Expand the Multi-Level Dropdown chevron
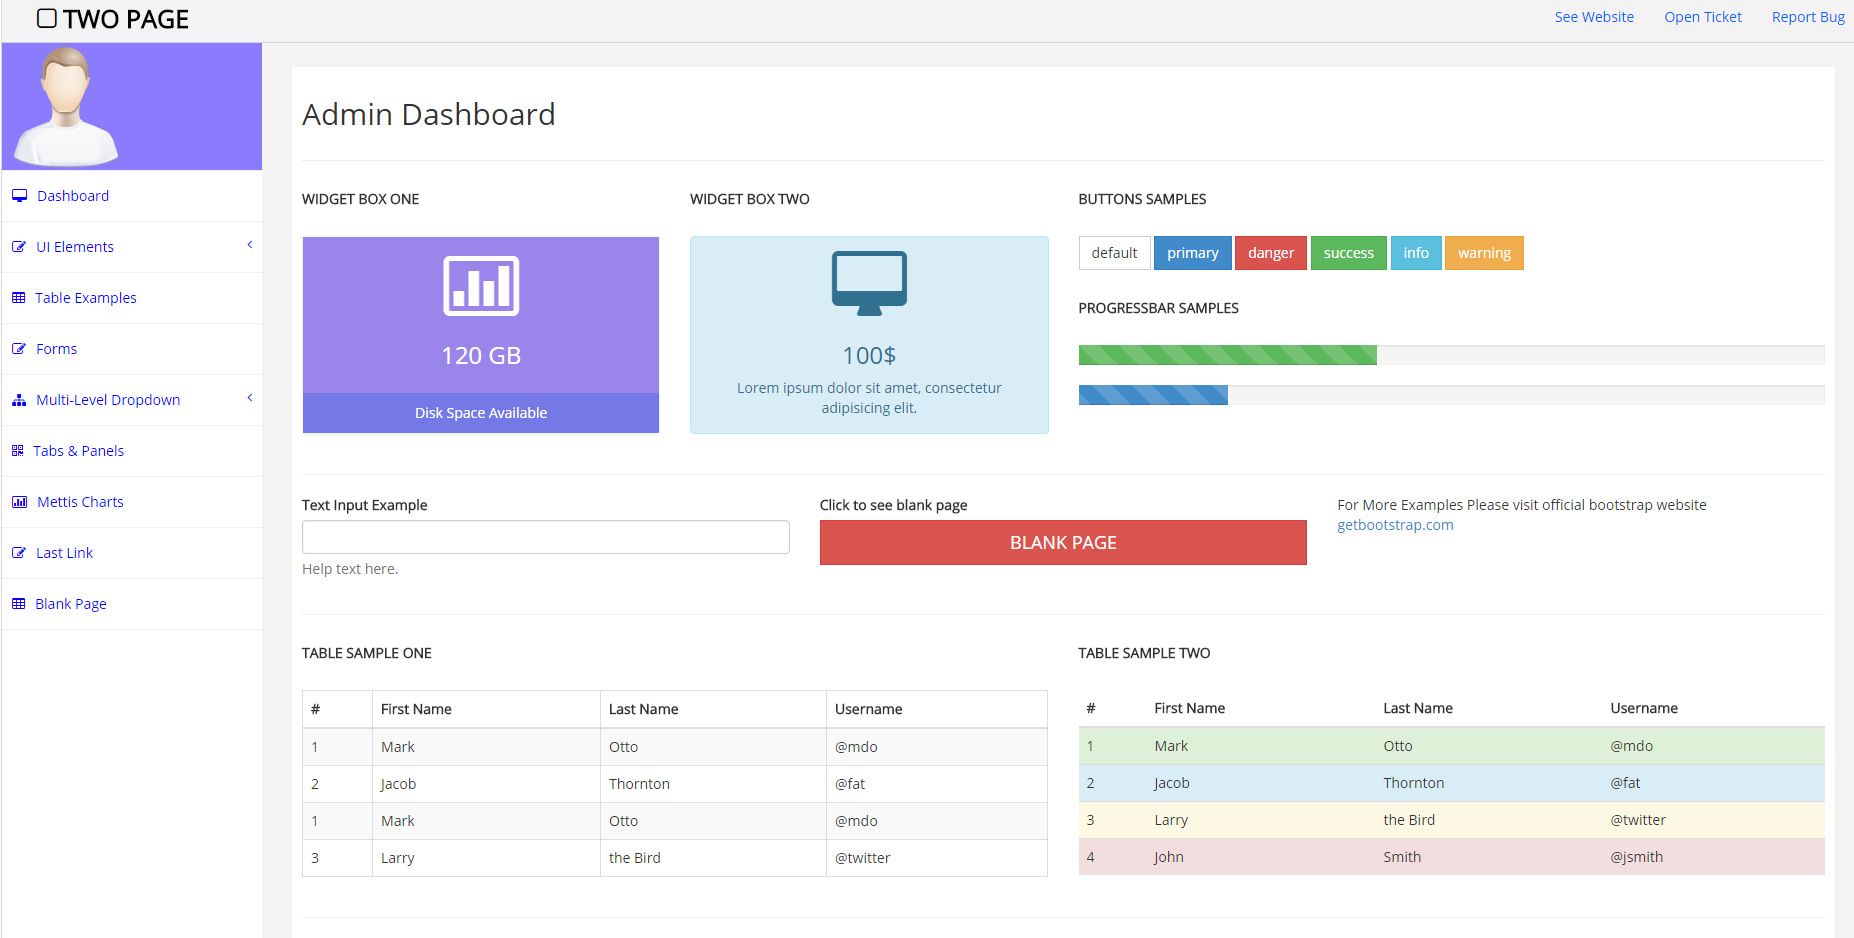 (x=249, y=398)
